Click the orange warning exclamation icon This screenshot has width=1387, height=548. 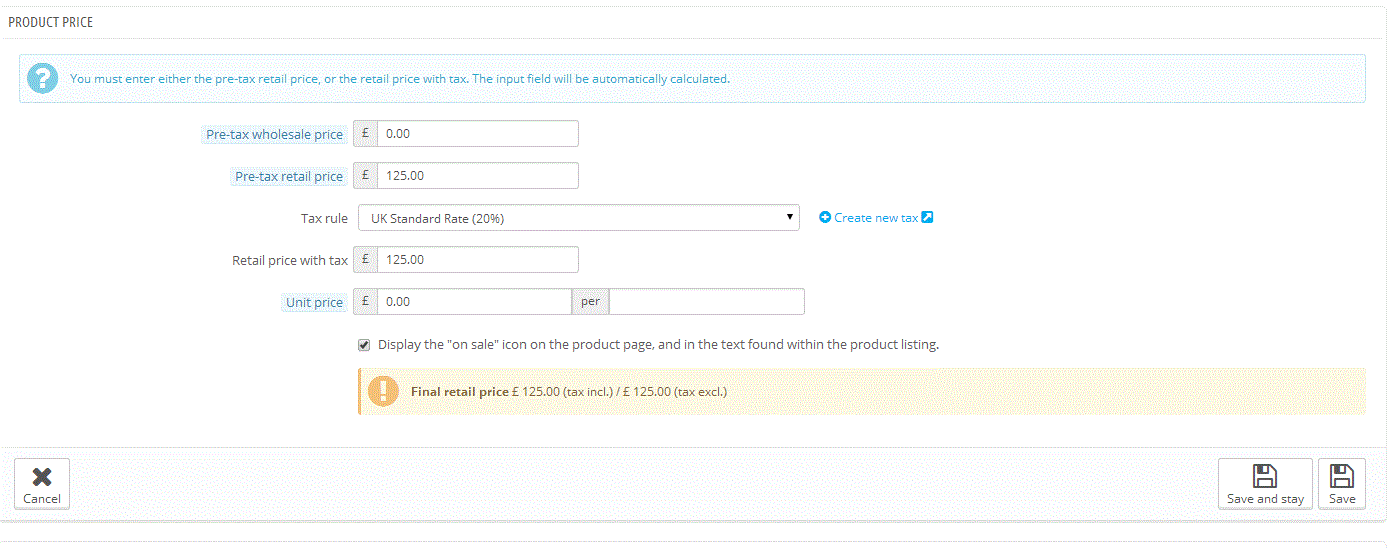383,391
